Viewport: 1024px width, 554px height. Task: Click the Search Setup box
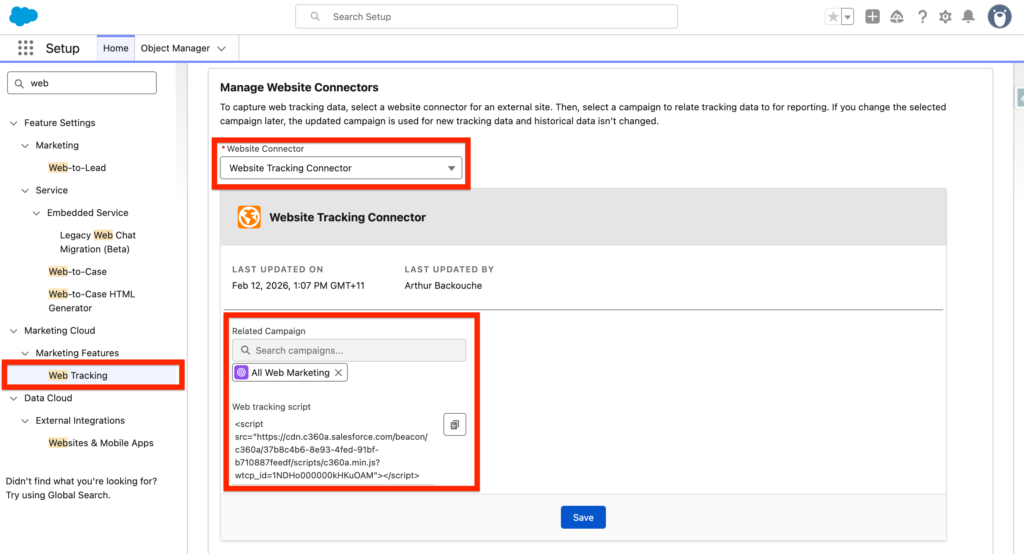pos(486,17)
